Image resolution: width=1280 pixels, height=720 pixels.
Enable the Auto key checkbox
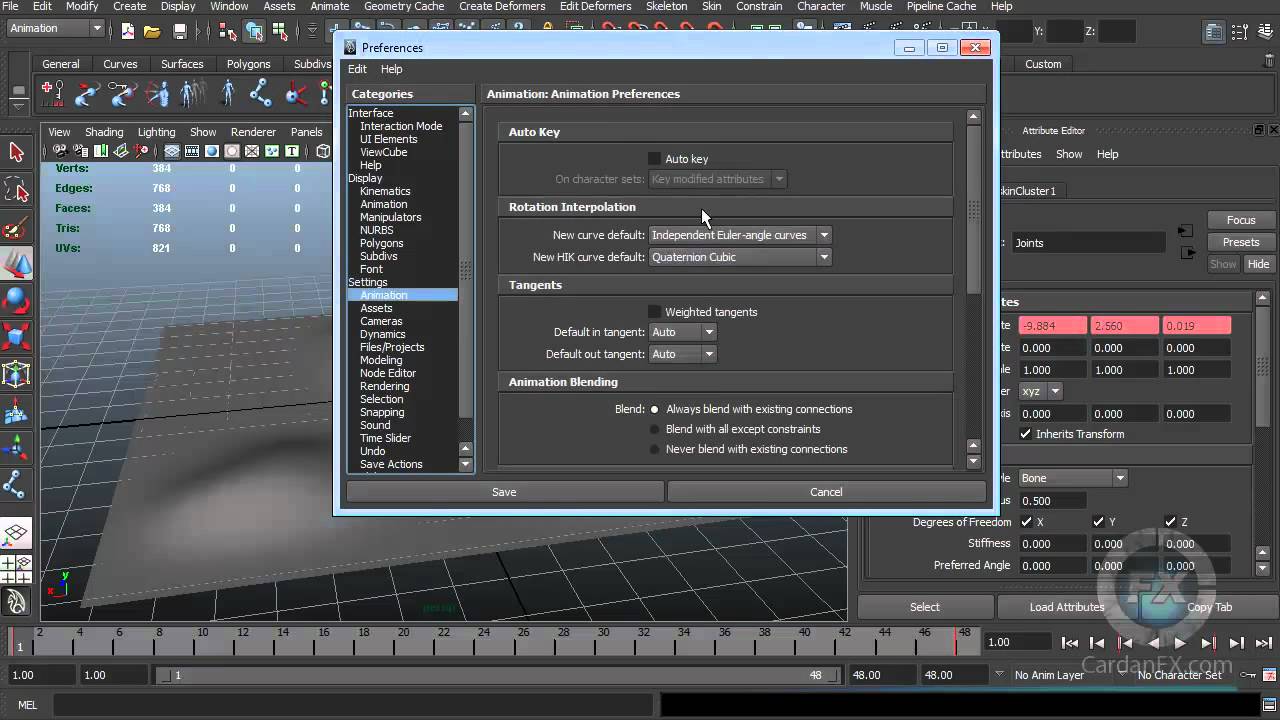[654, 158]
